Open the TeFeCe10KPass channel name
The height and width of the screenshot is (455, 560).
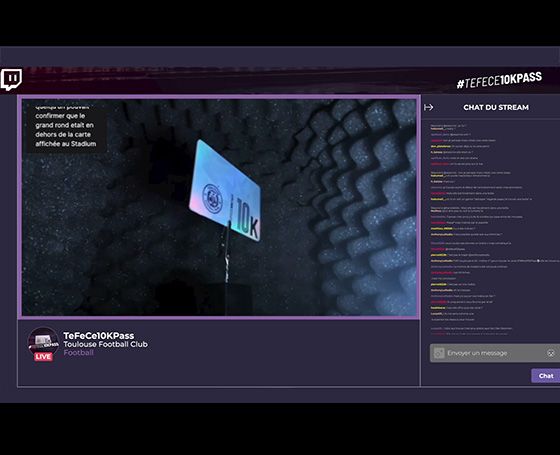pos(99,336)
